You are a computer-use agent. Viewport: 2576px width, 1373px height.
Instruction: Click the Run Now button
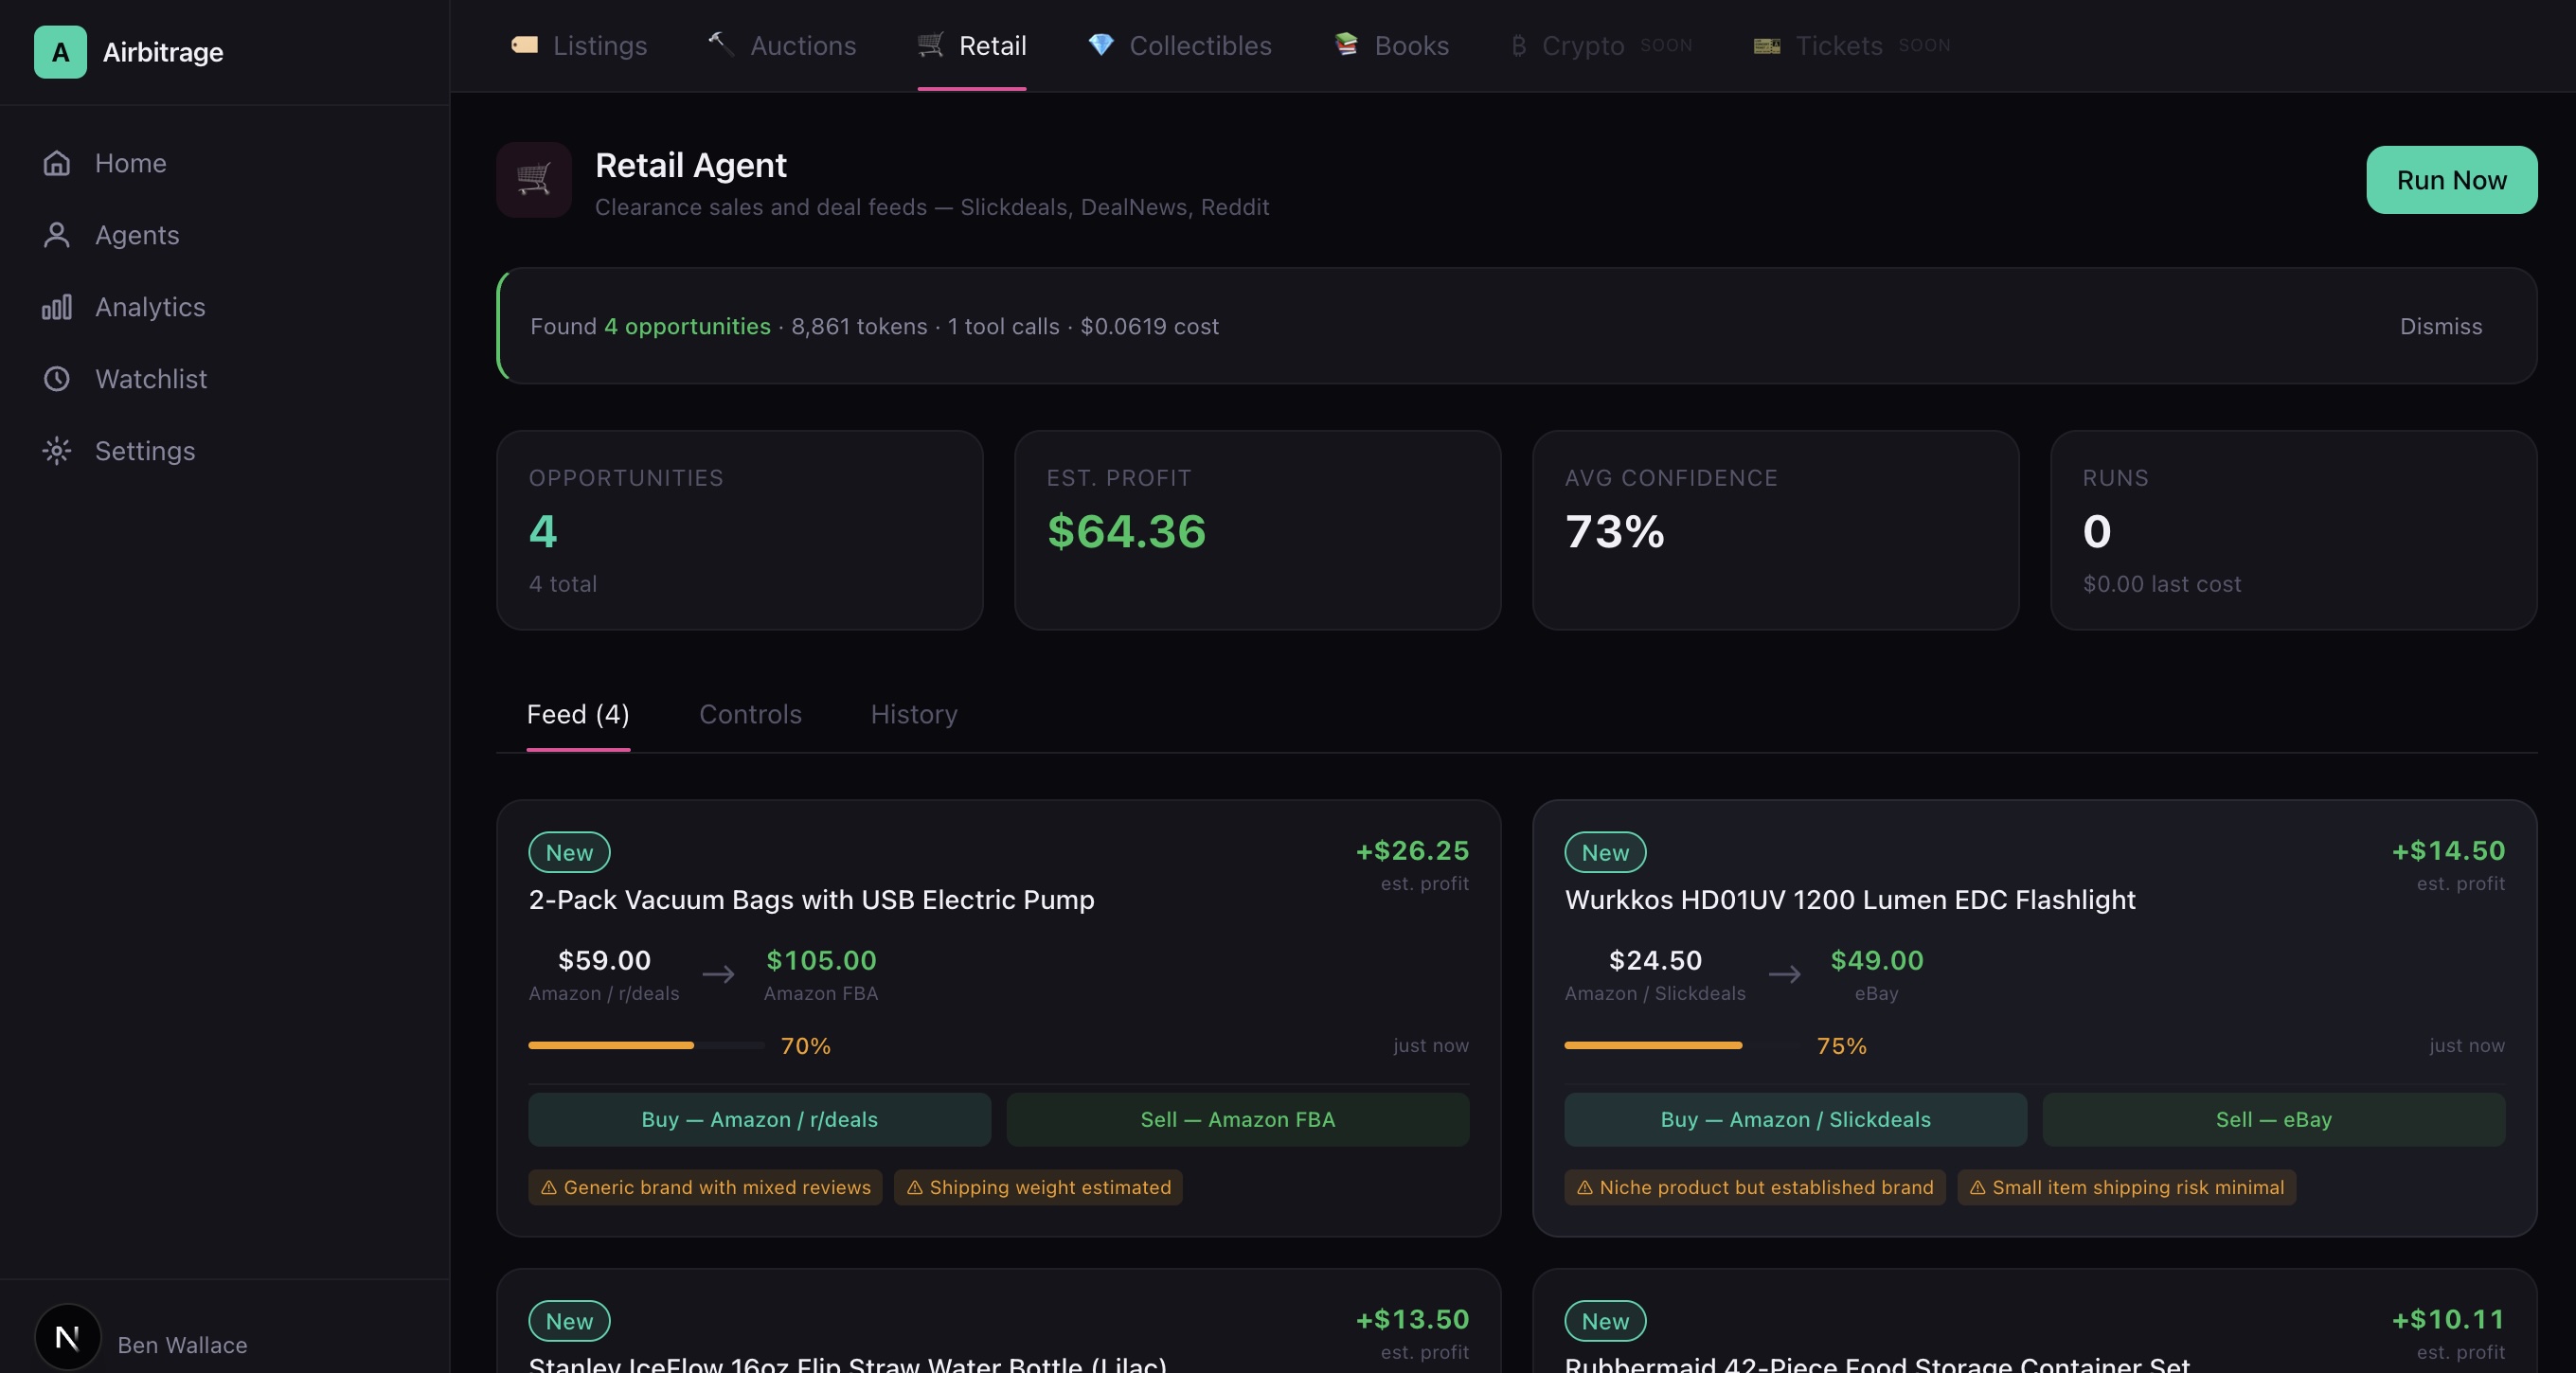click(2451, 180)
